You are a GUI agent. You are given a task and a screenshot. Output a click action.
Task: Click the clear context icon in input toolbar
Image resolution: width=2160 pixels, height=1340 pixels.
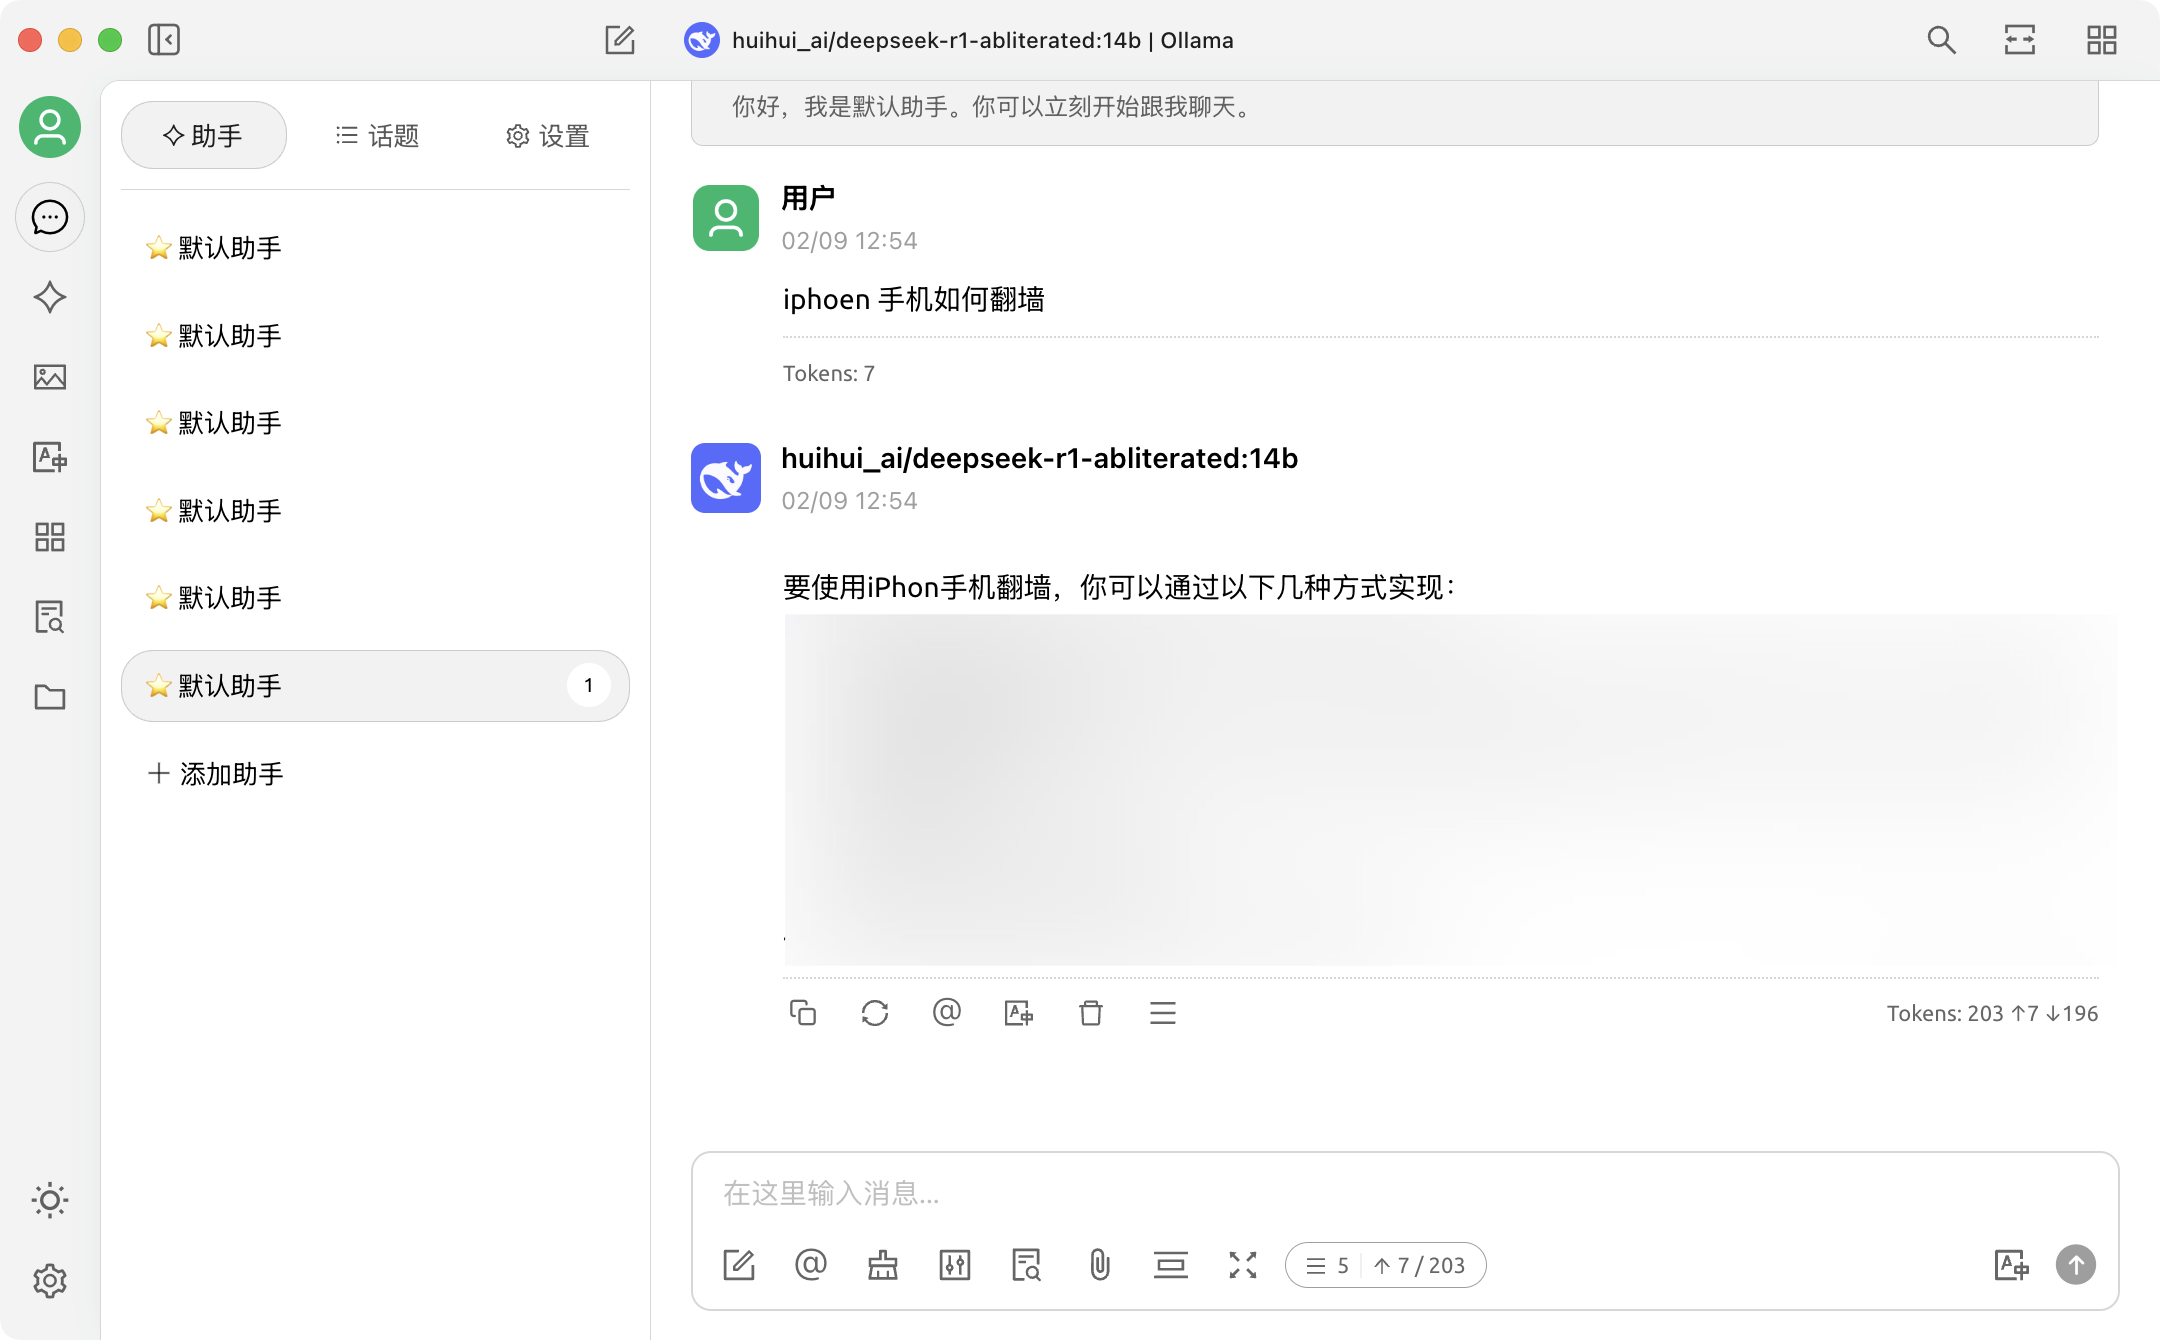1171,1265
